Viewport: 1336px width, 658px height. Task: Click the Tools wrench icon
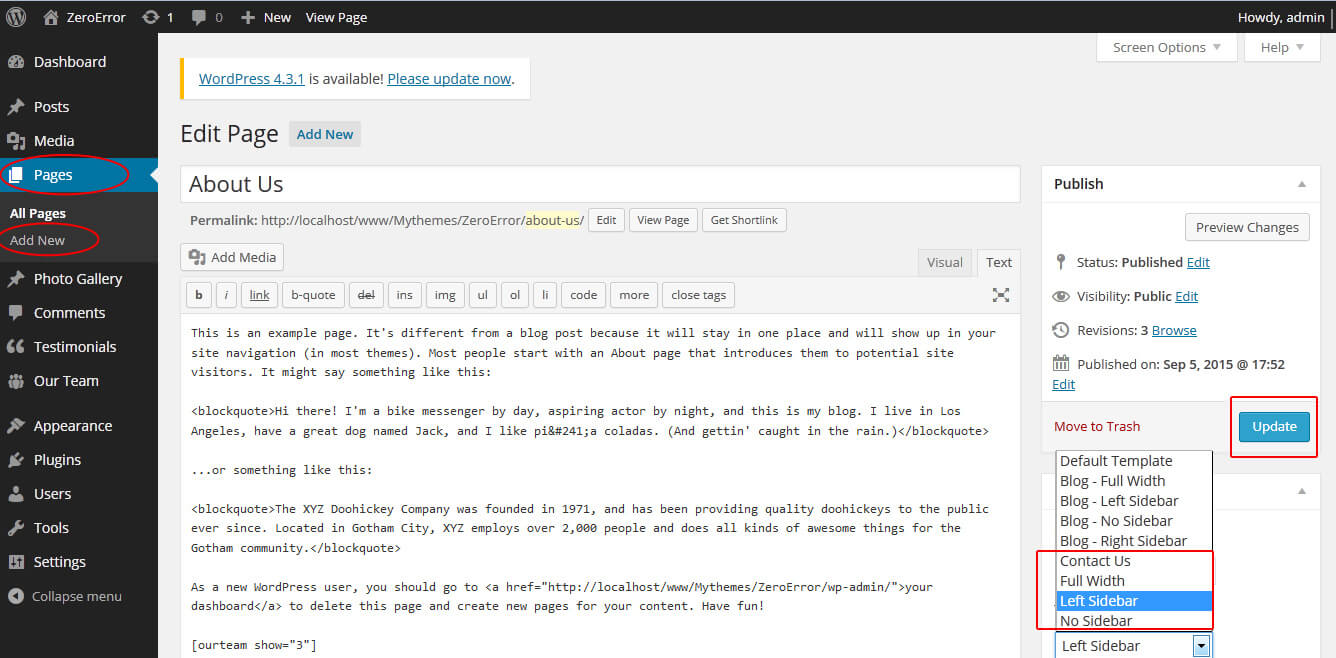pyautogui.click(x=15, y=528)
